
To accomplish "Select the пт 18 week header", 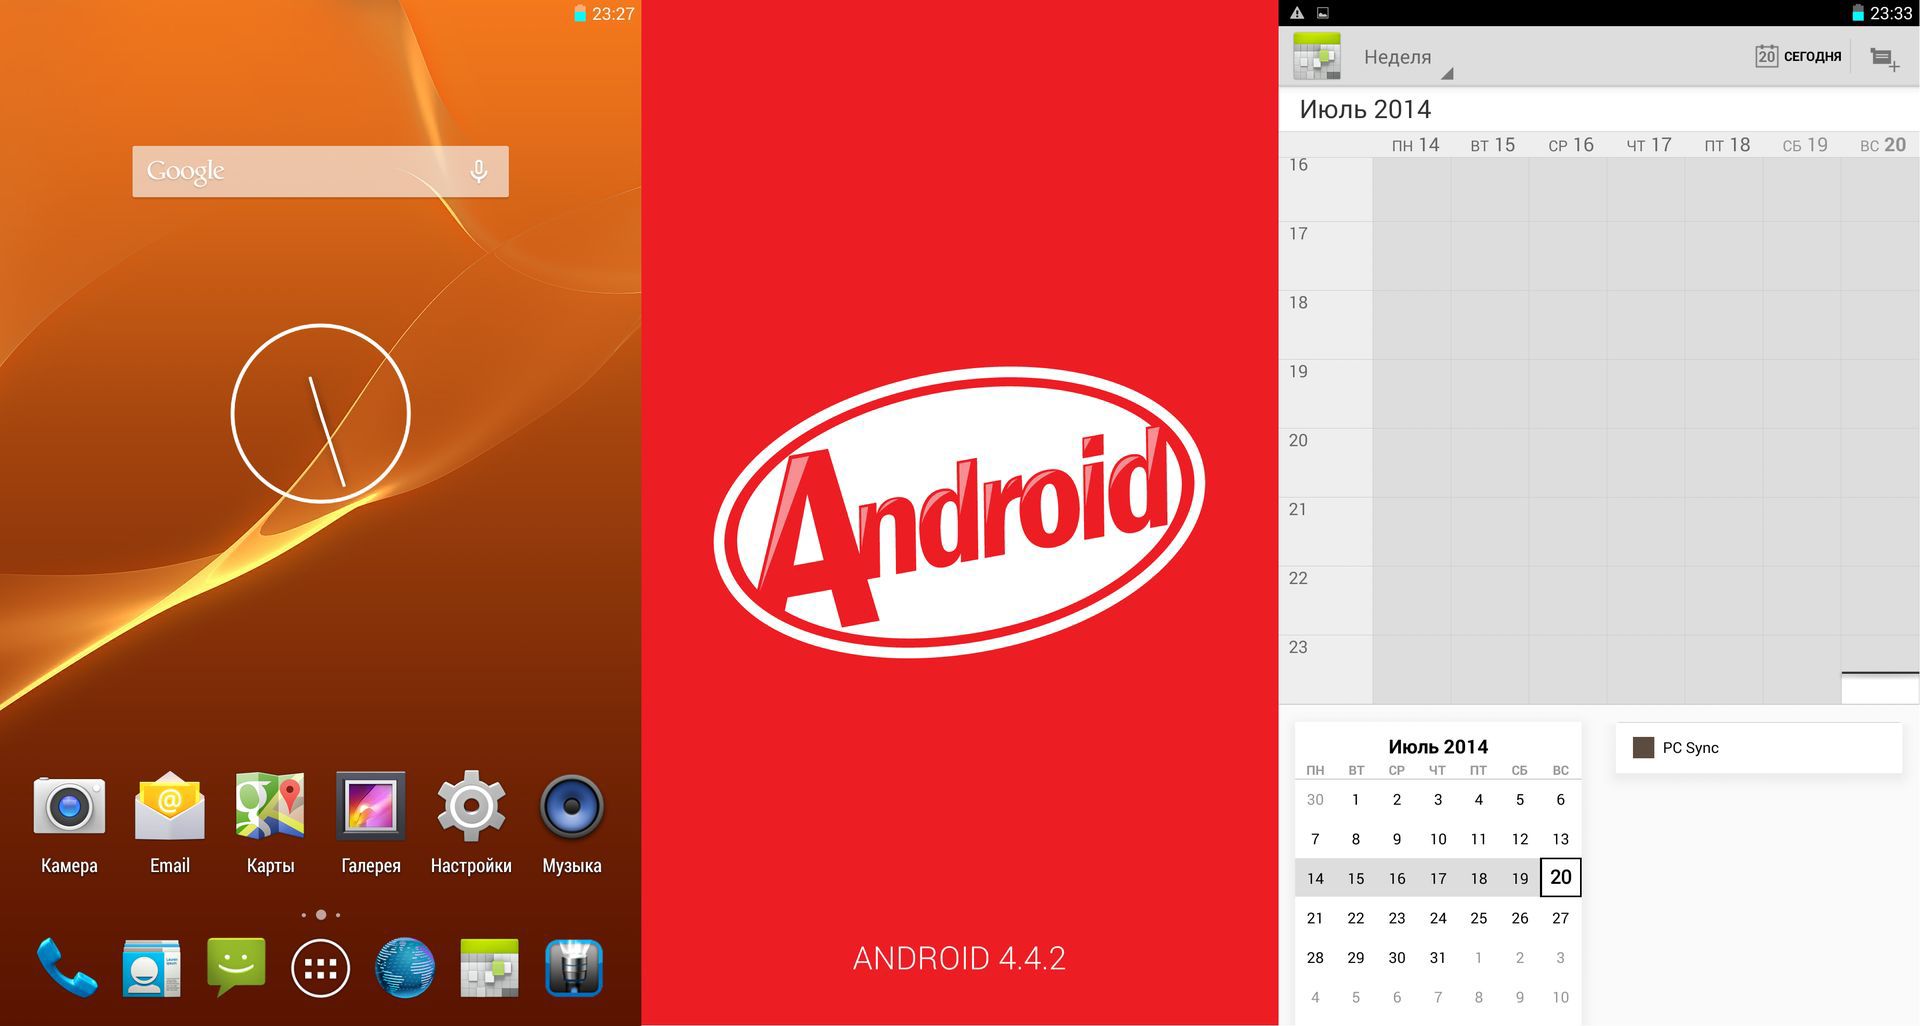I will click(x=1727, y=145).
